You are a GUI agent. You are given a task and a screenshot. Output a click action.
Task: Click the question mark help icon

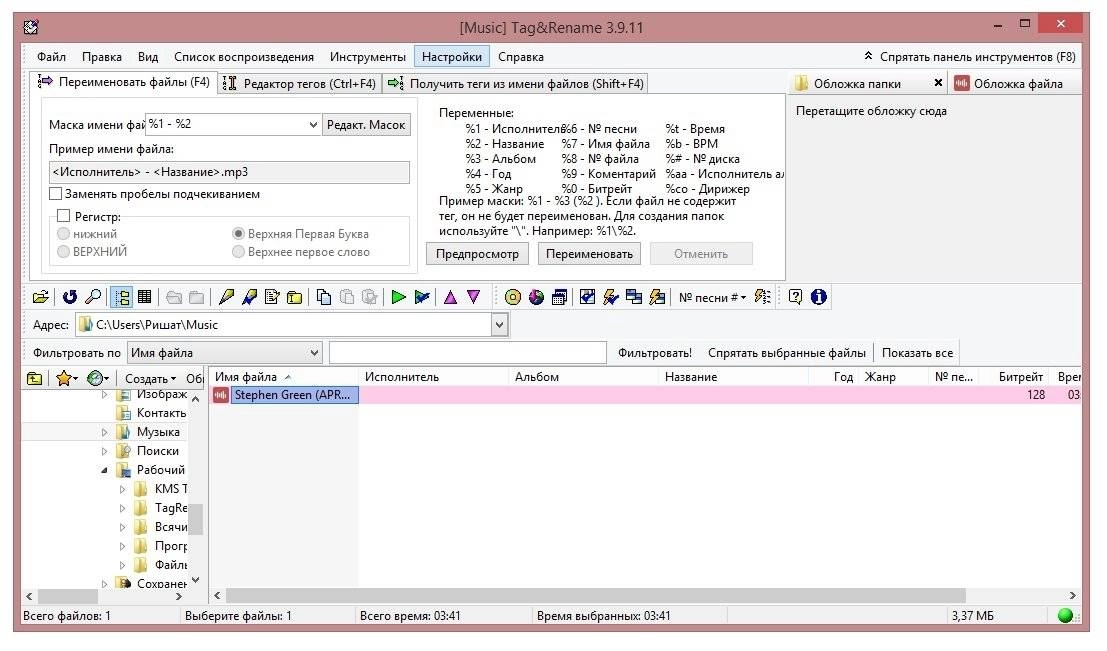click(x=796, y=297)
